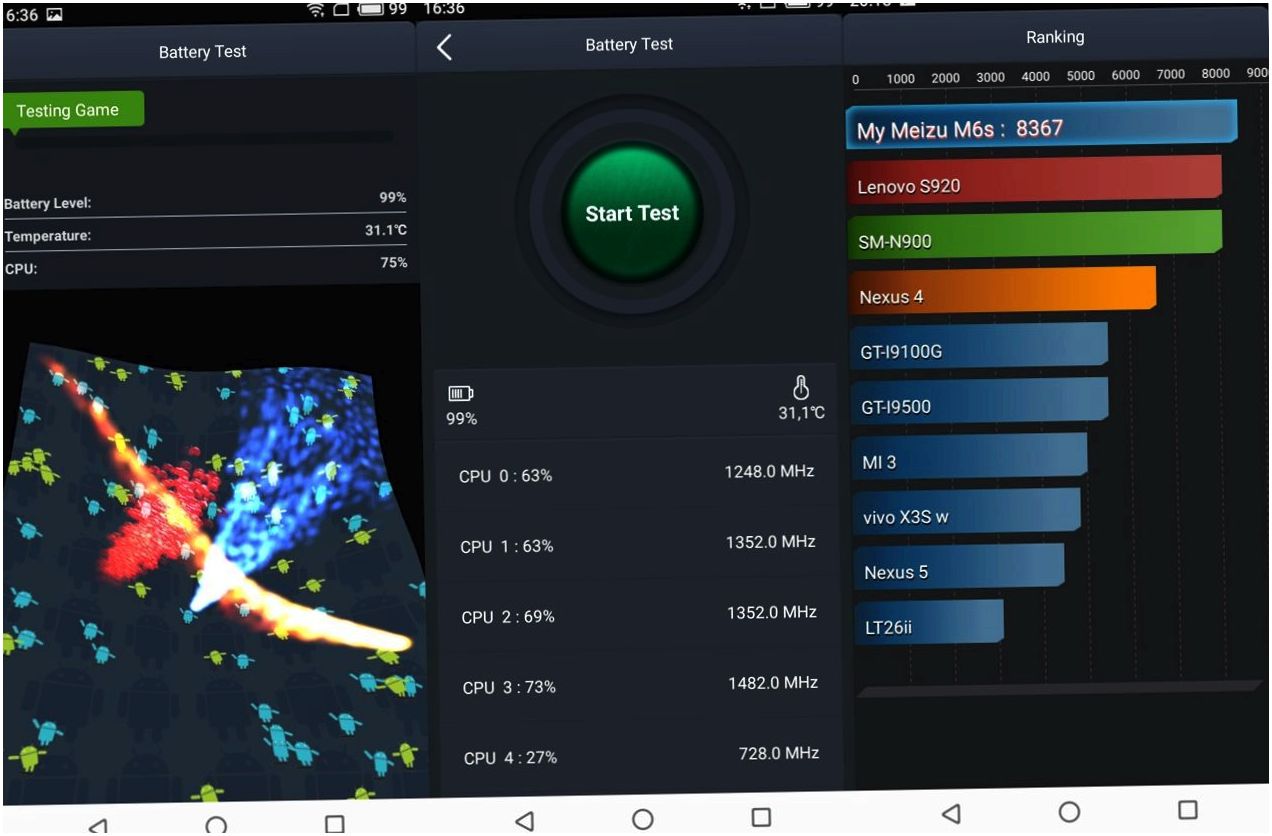Tap the 728.0 MHz frequency value

[779, 754]
